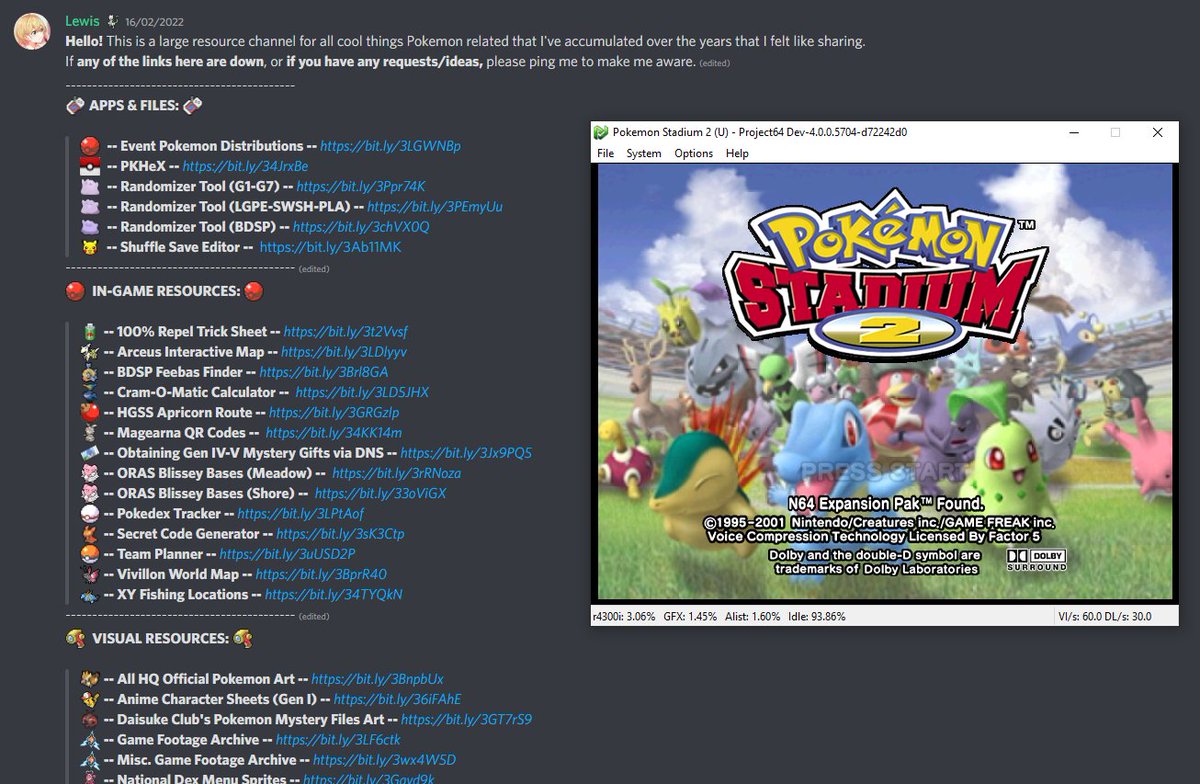Open the System menu in Project64

point(643,153)
